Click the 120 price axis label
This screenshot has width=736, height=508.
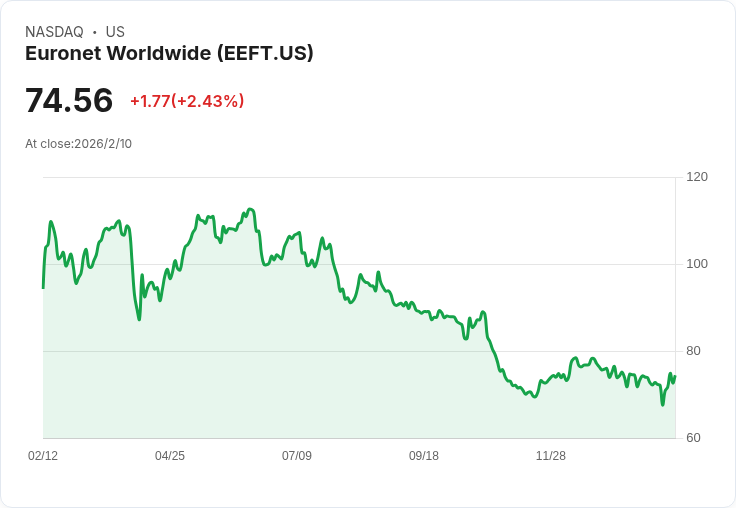pos(697,177)
